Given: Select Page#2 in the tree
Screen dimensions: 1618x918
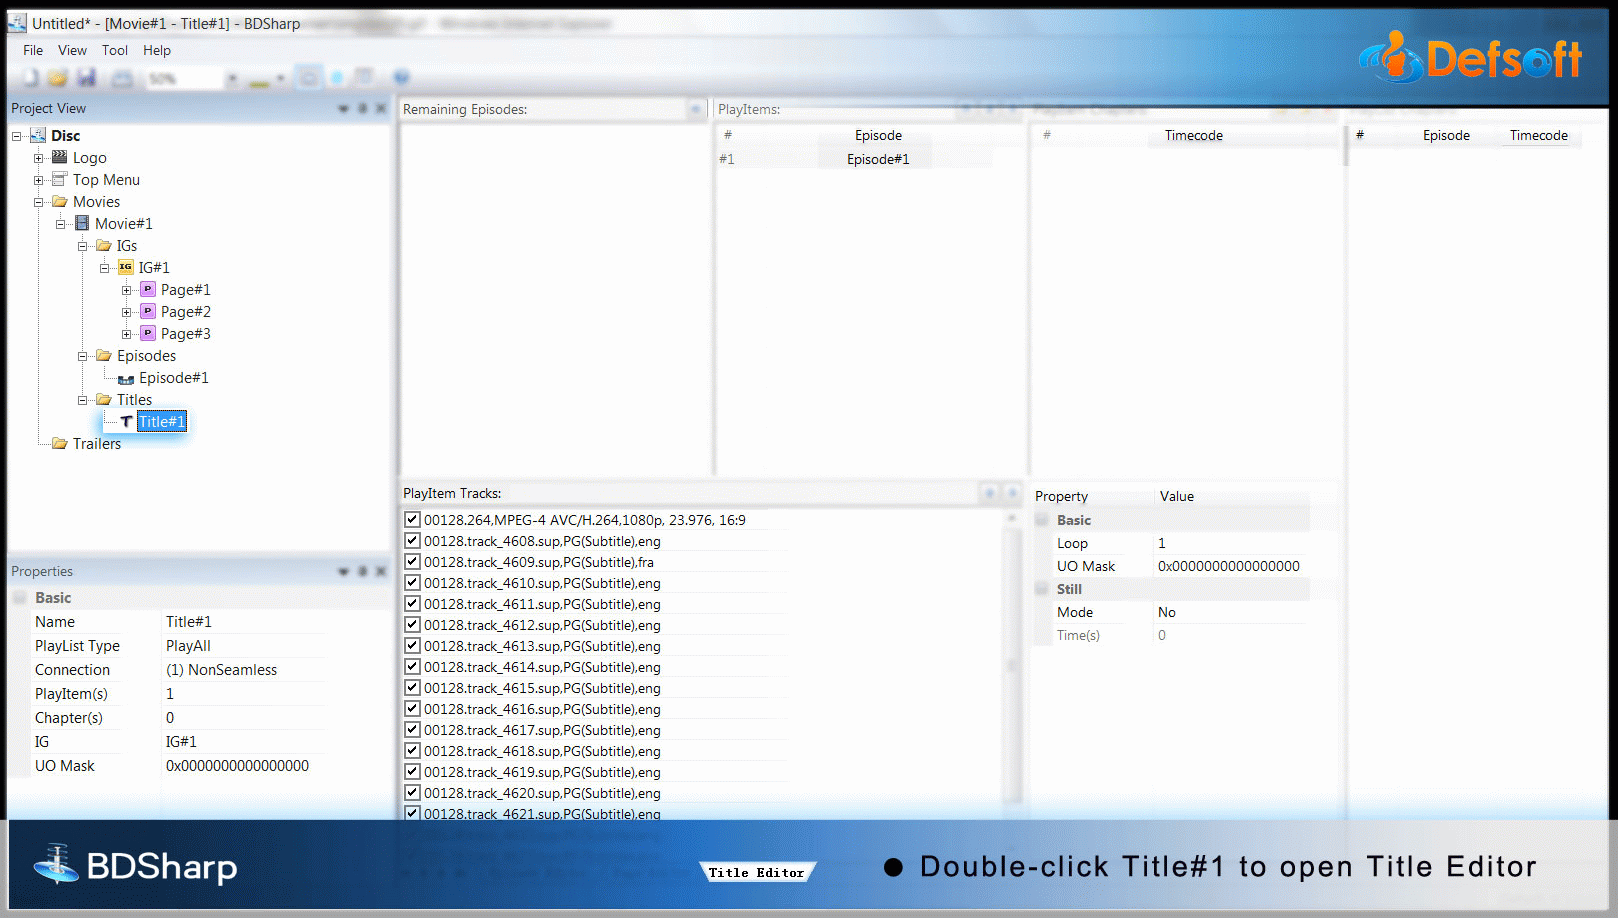Looking at the screenshot, I should [x=186, y=312].
